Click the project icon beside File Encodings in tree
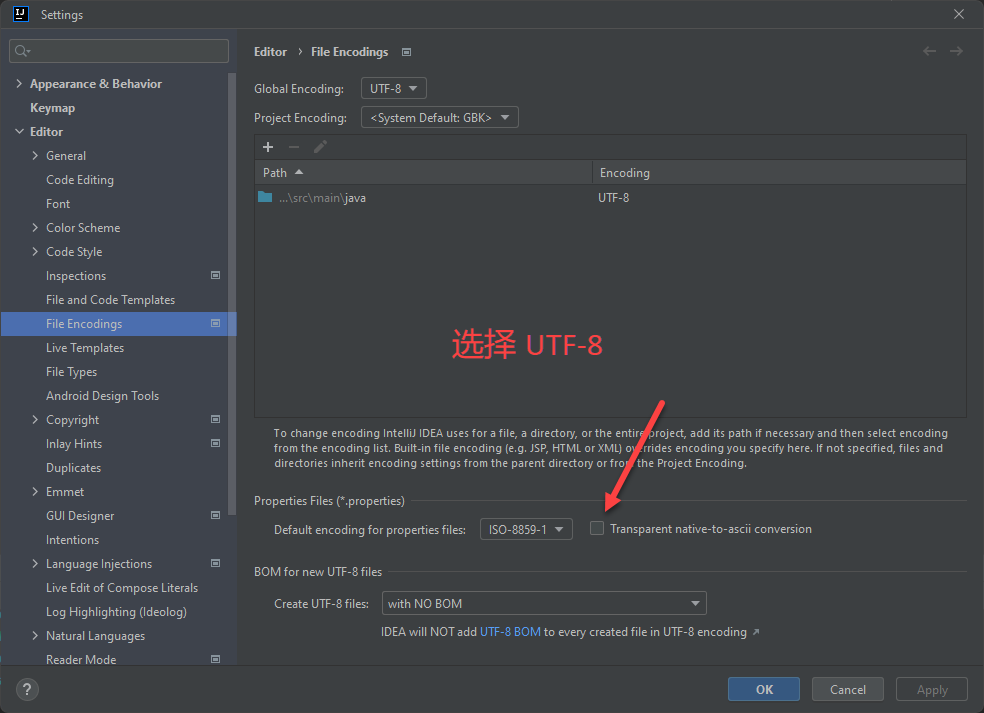 (x=215, y=324)
